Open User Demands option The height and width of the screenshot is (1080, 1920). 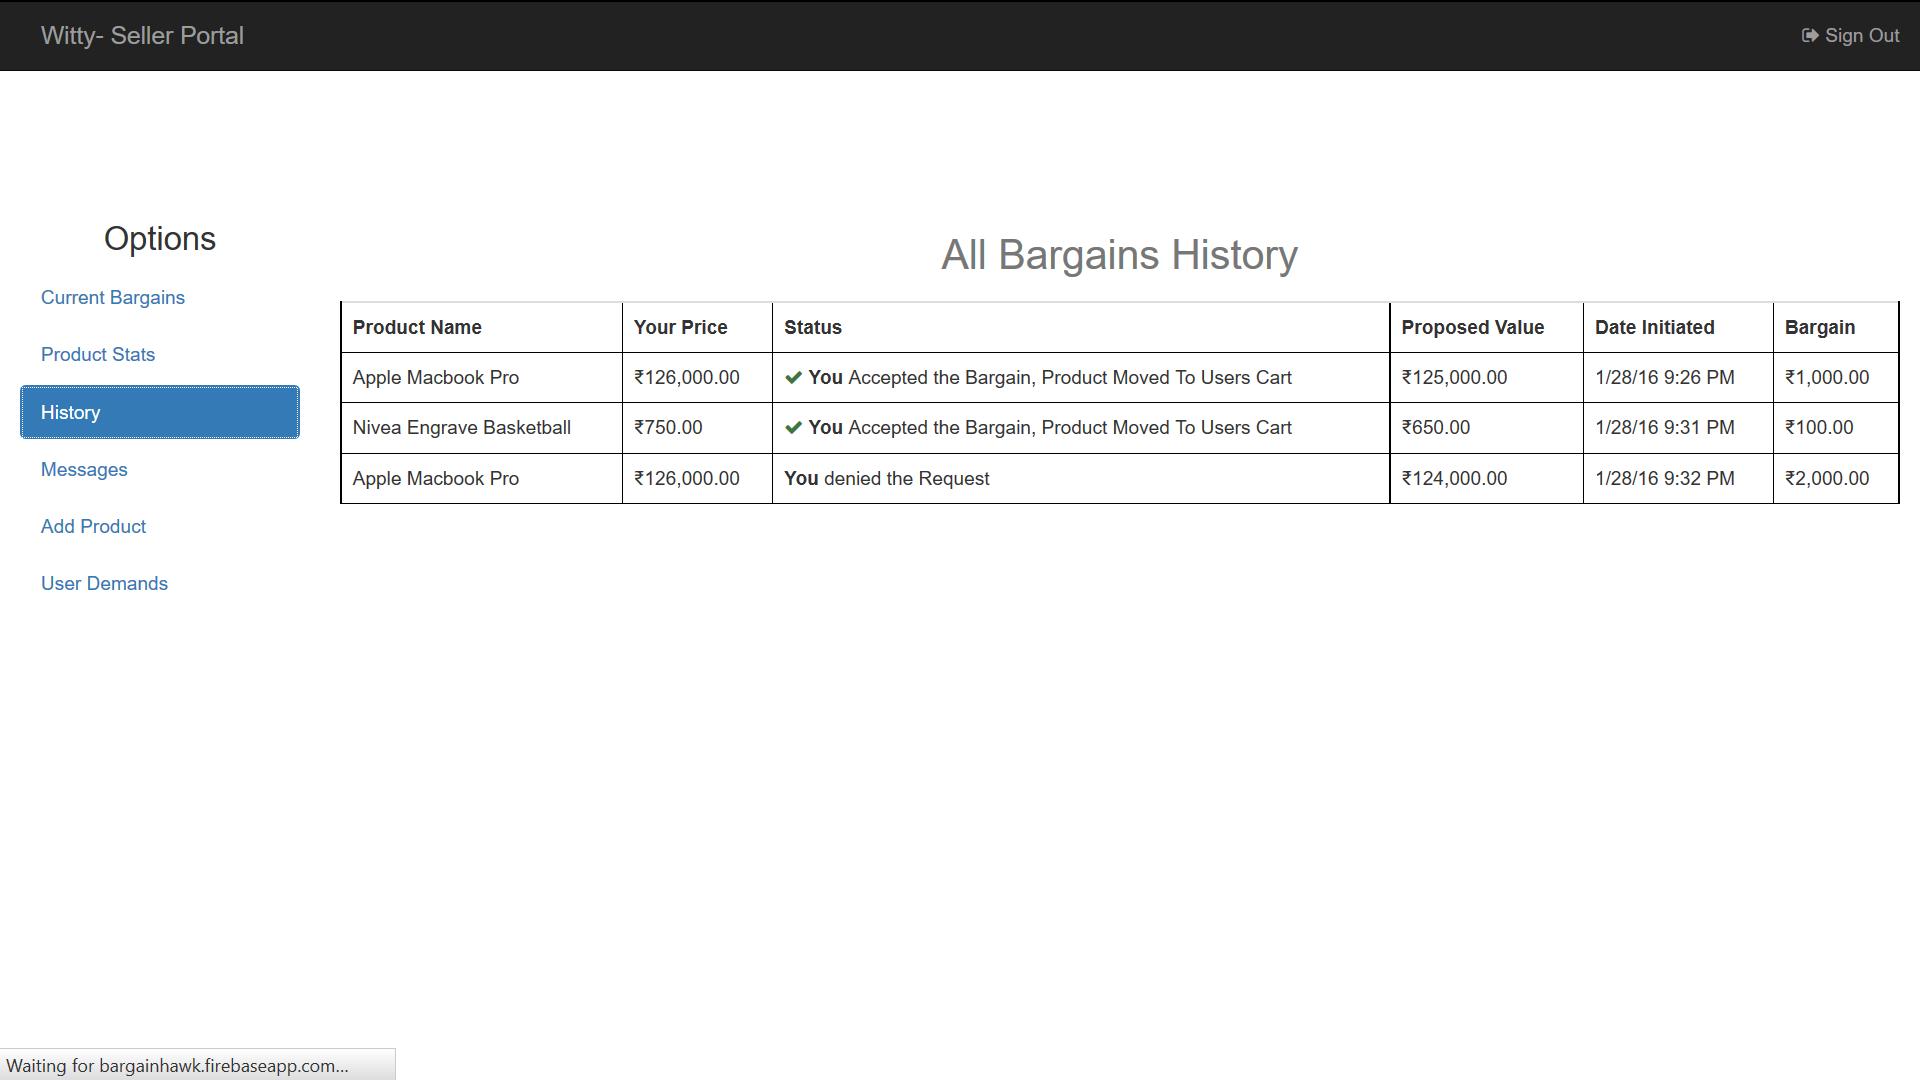tap(104, 584)
